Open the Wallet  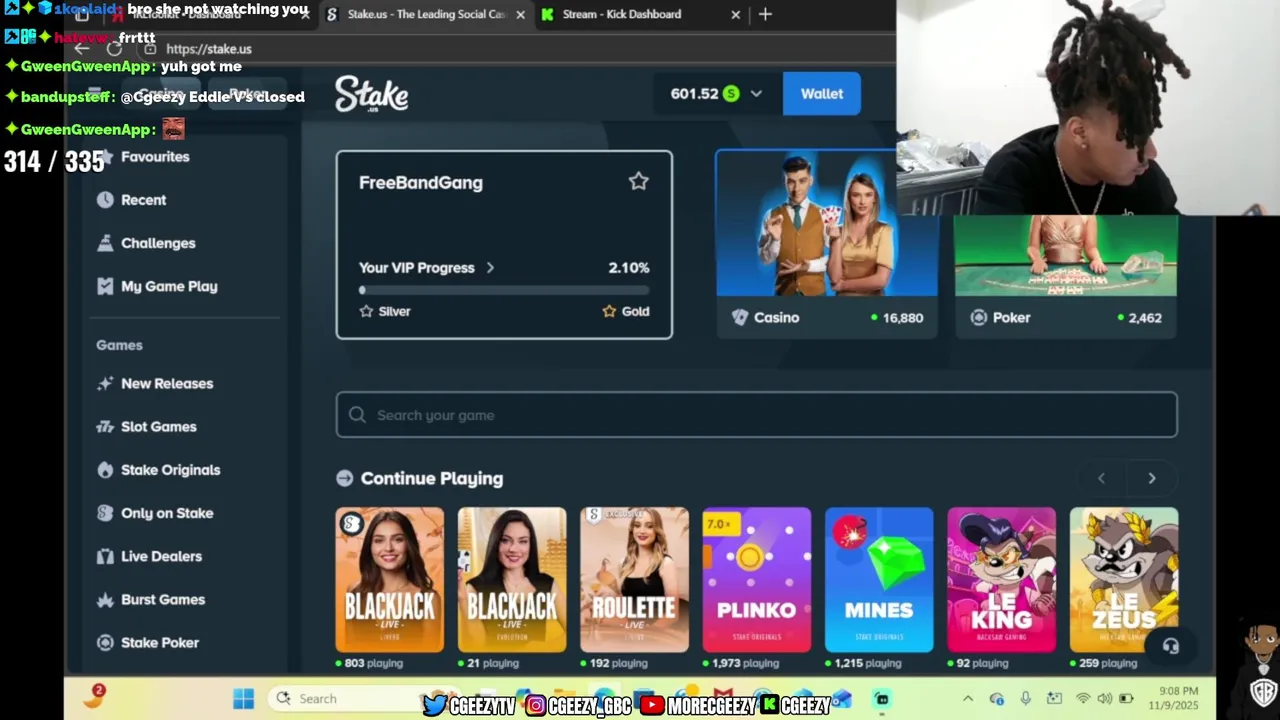(822, 94)
